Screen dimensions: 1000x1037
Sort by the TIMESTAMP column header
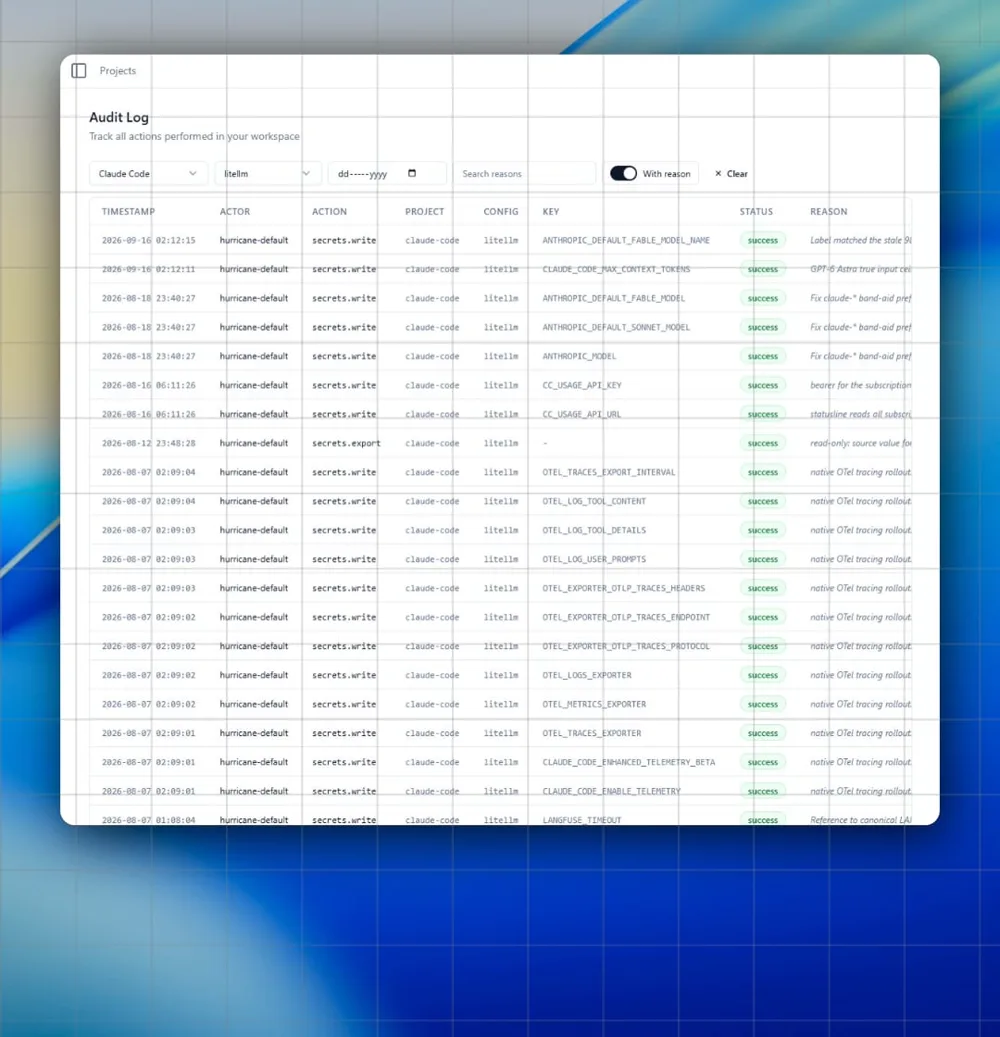click(x=128, y=212)
